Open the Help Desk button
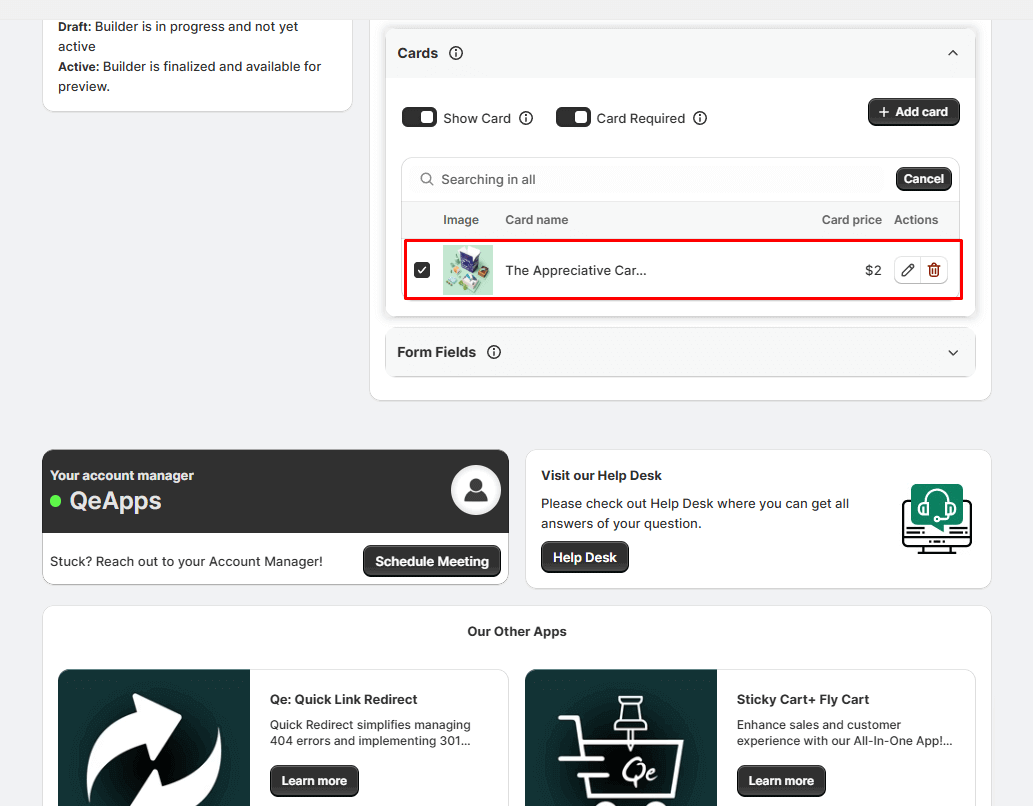This screenshot has height=806, width=1033. (585, 557)
